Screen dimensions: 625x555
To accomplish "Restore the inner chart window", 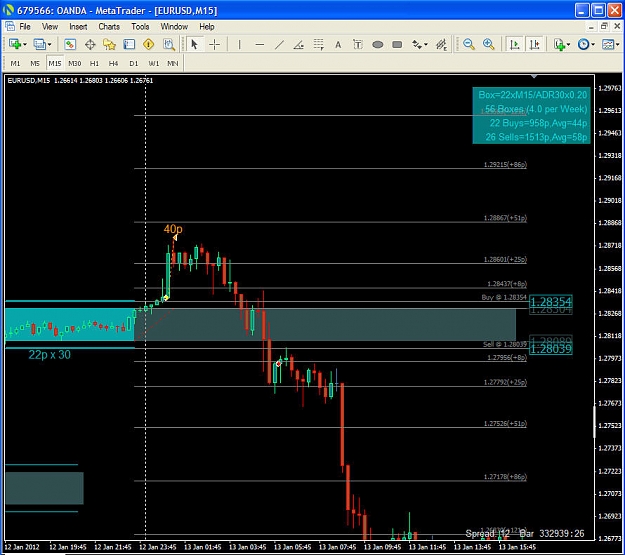I will click(x=604, y=27).
